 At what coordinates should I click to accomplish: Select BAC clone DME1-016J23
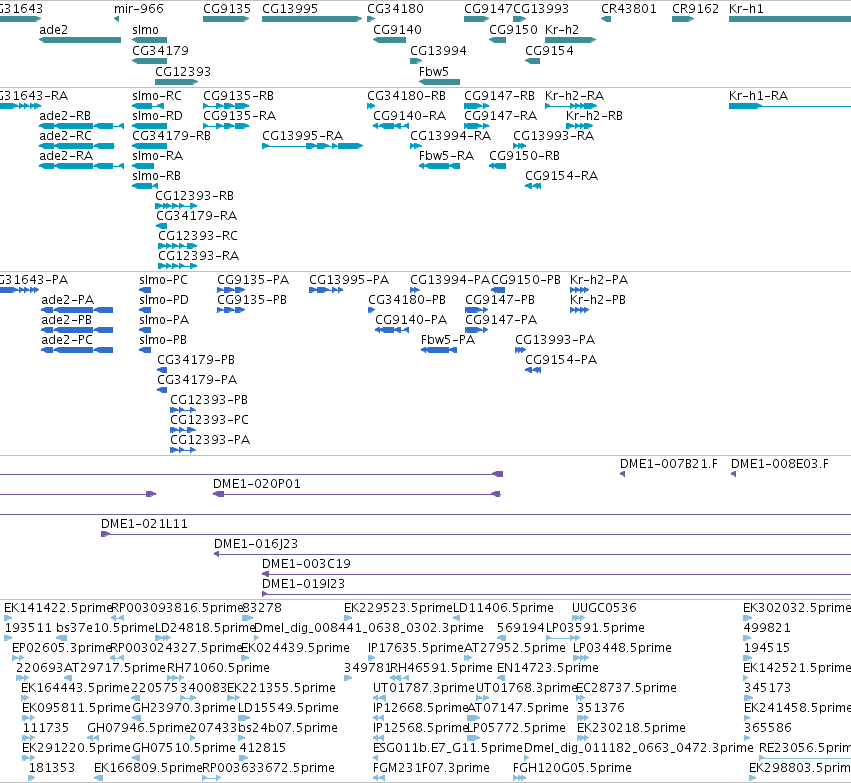tap(256, 544)
